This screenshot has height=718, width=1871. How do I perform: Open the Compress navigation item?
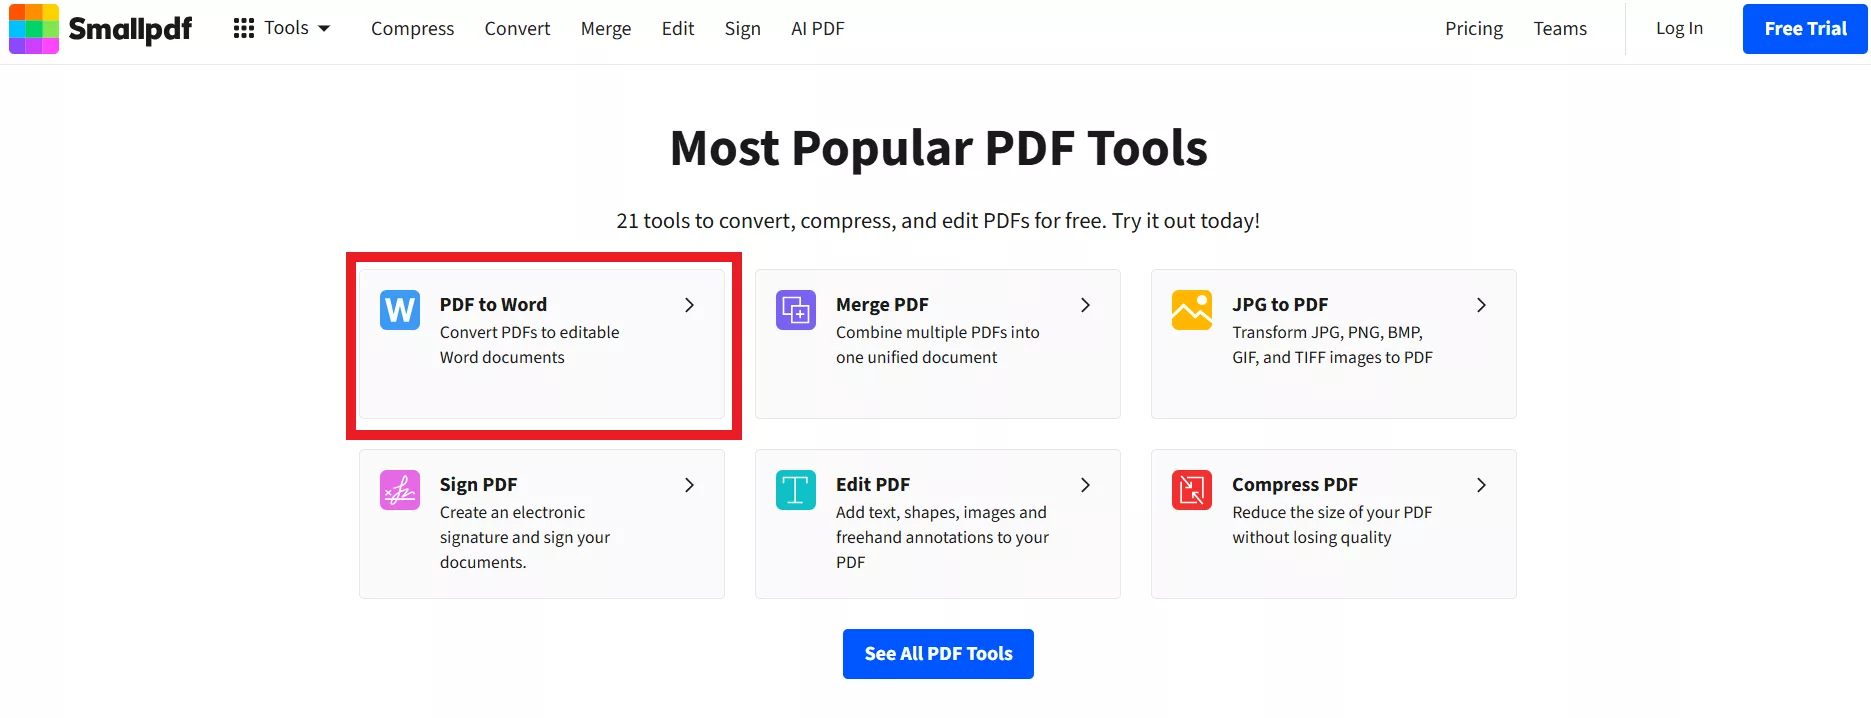click(x=412, y=28)
